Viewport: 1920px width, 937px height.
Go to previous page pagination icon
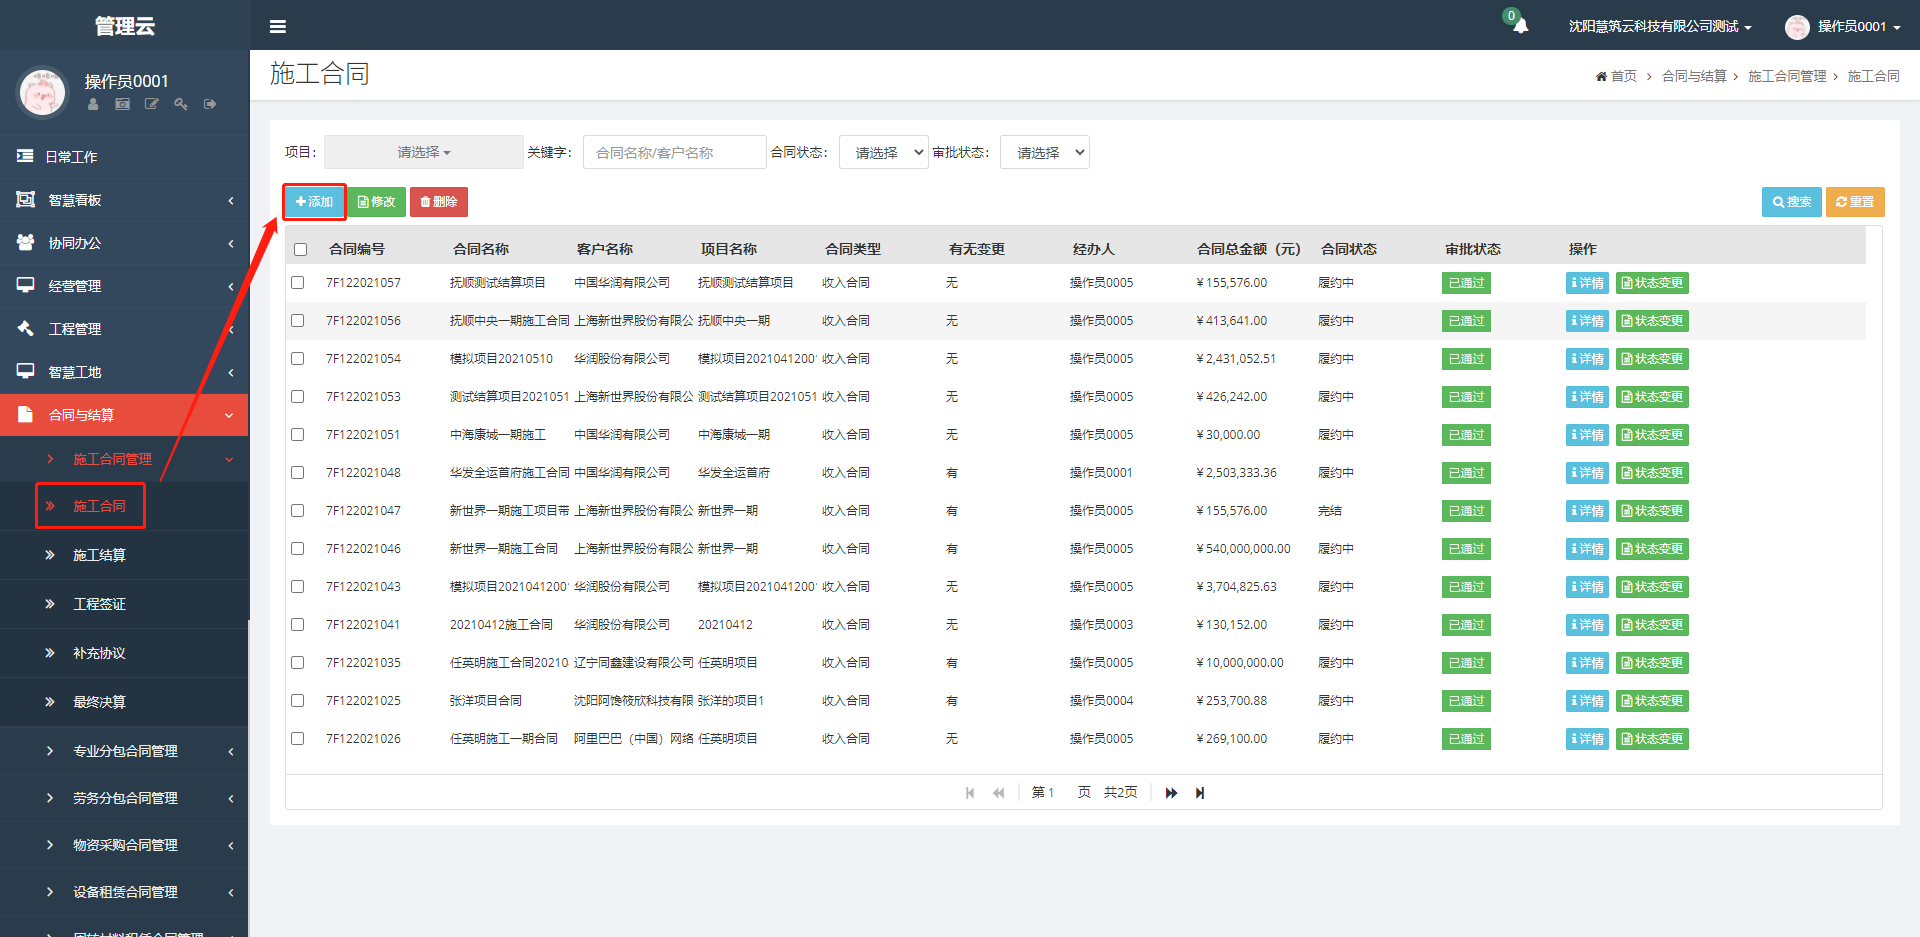(x=998, y=793)
